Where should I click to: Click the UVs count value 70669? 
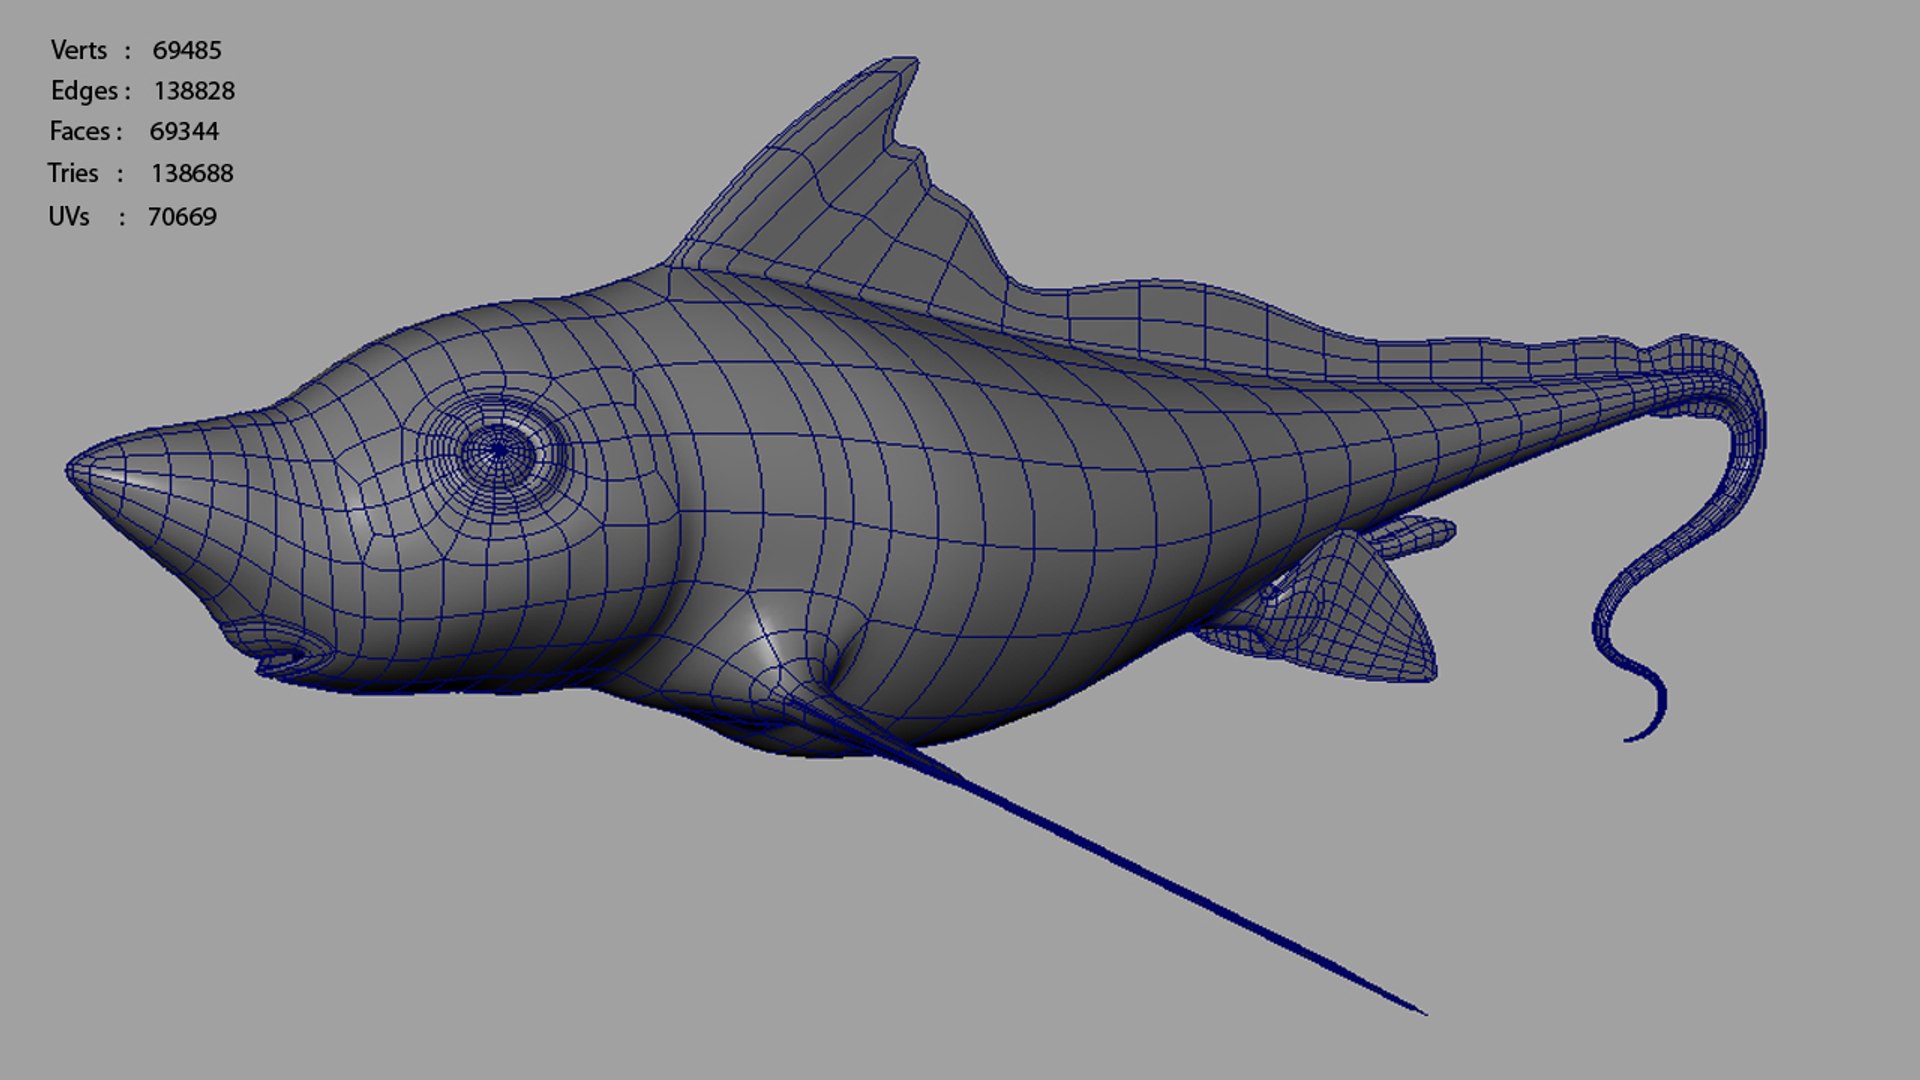pyautogui.click(x=182, y=217)
